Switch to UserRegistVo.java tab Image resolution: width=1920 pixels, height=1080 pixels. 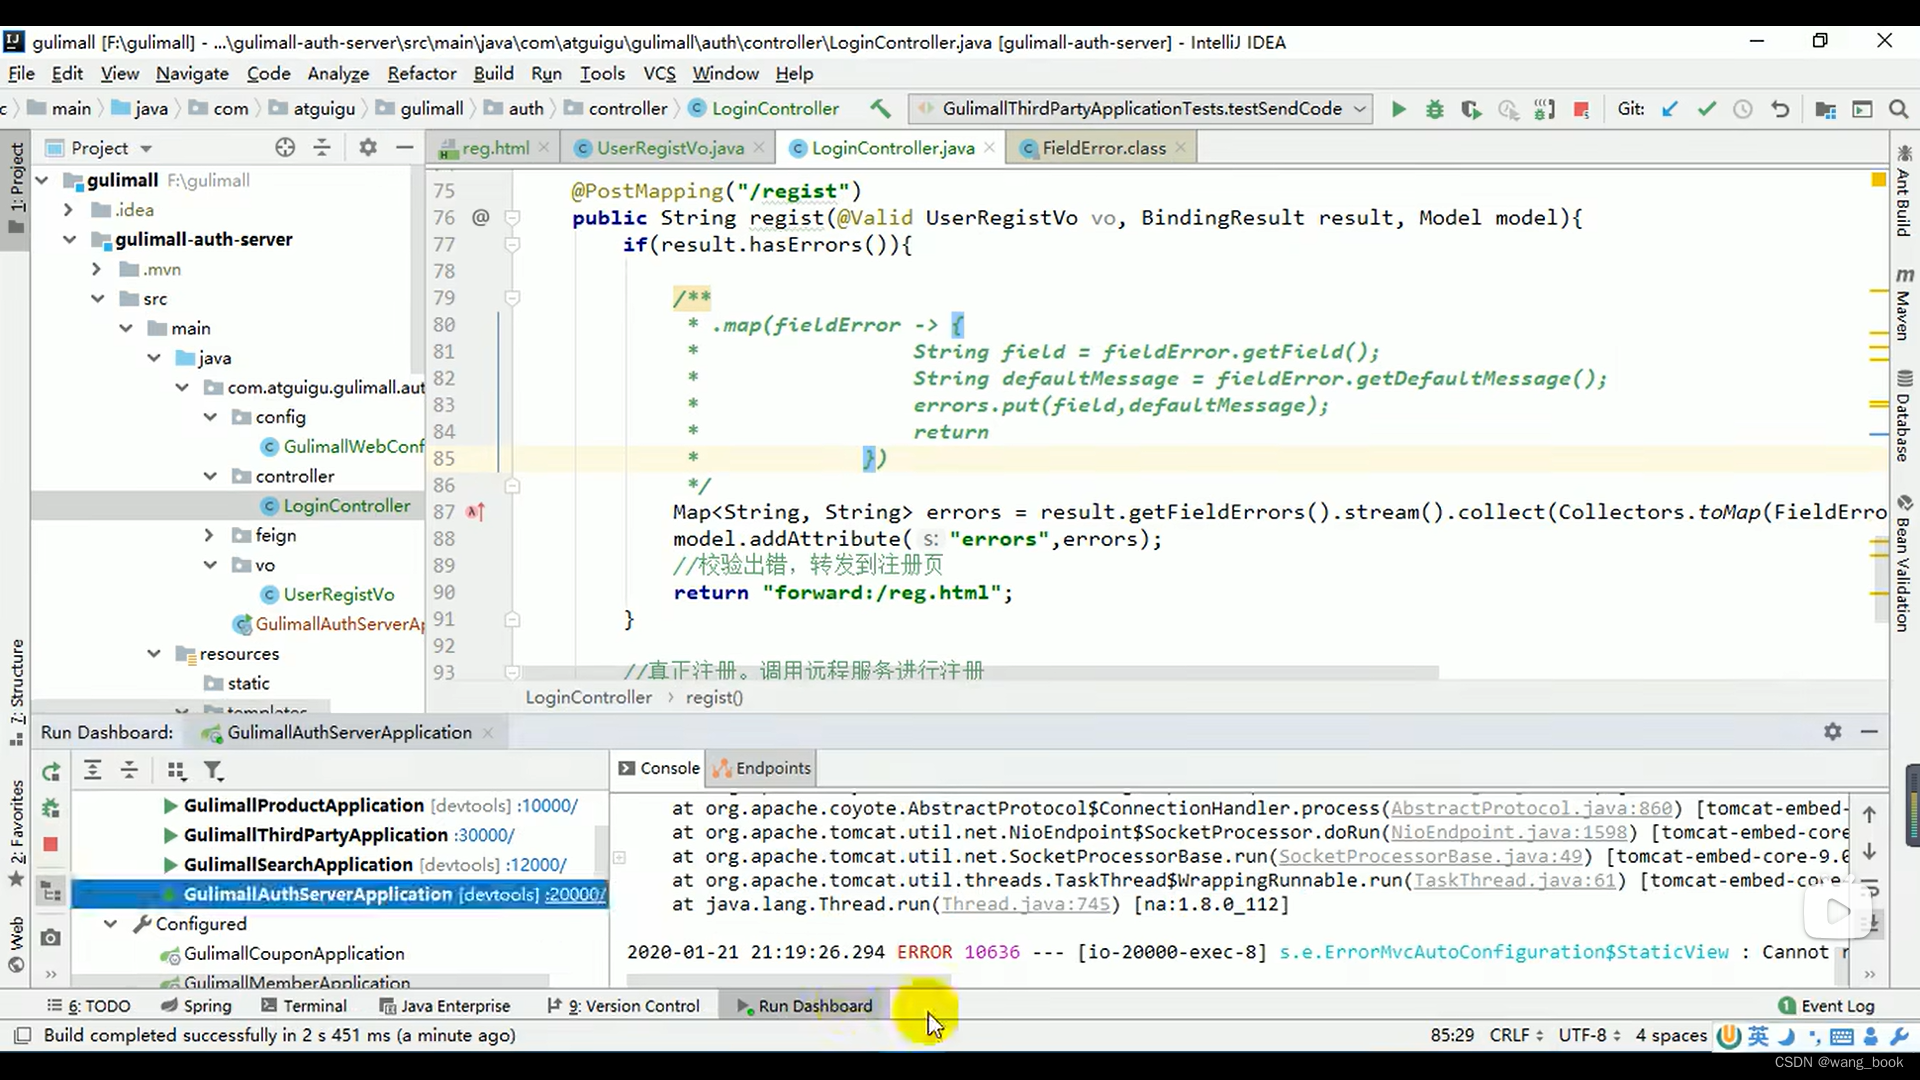click(x=669, y=148)
